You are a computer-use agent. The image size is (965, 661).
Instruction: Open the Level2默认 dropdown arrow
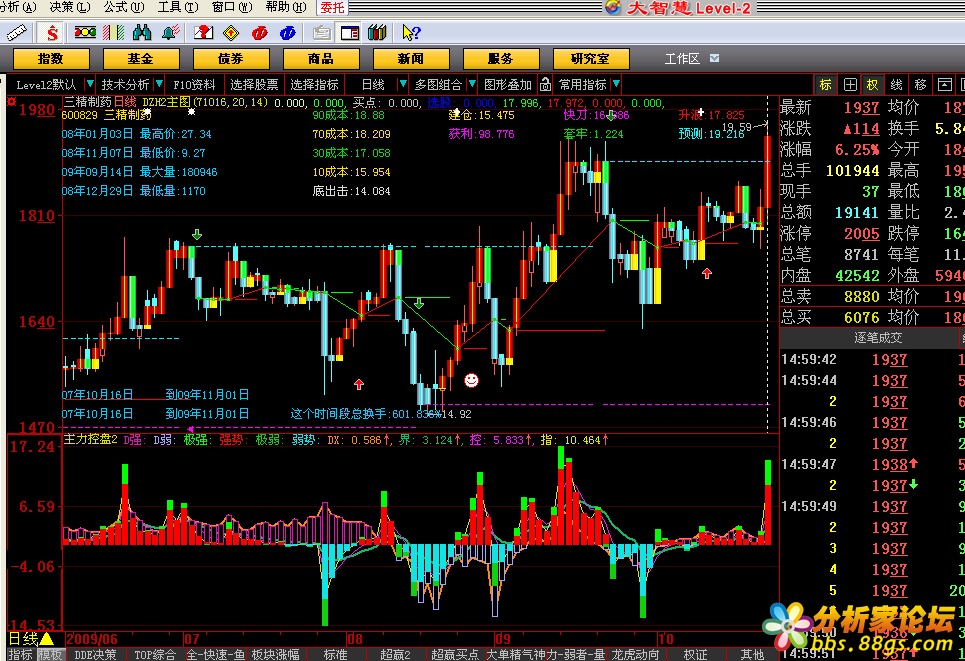(x=90, y=84)
